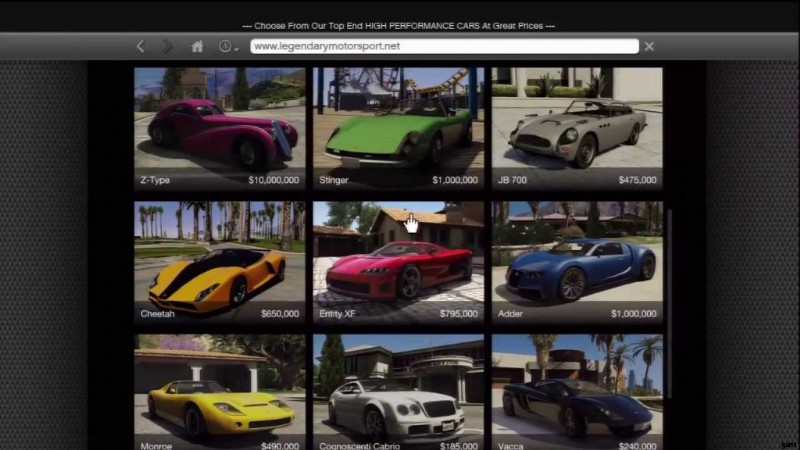Click the page vertical scrollbar
Viewport: 800px width, 450px height.
[x=669, y=304]
